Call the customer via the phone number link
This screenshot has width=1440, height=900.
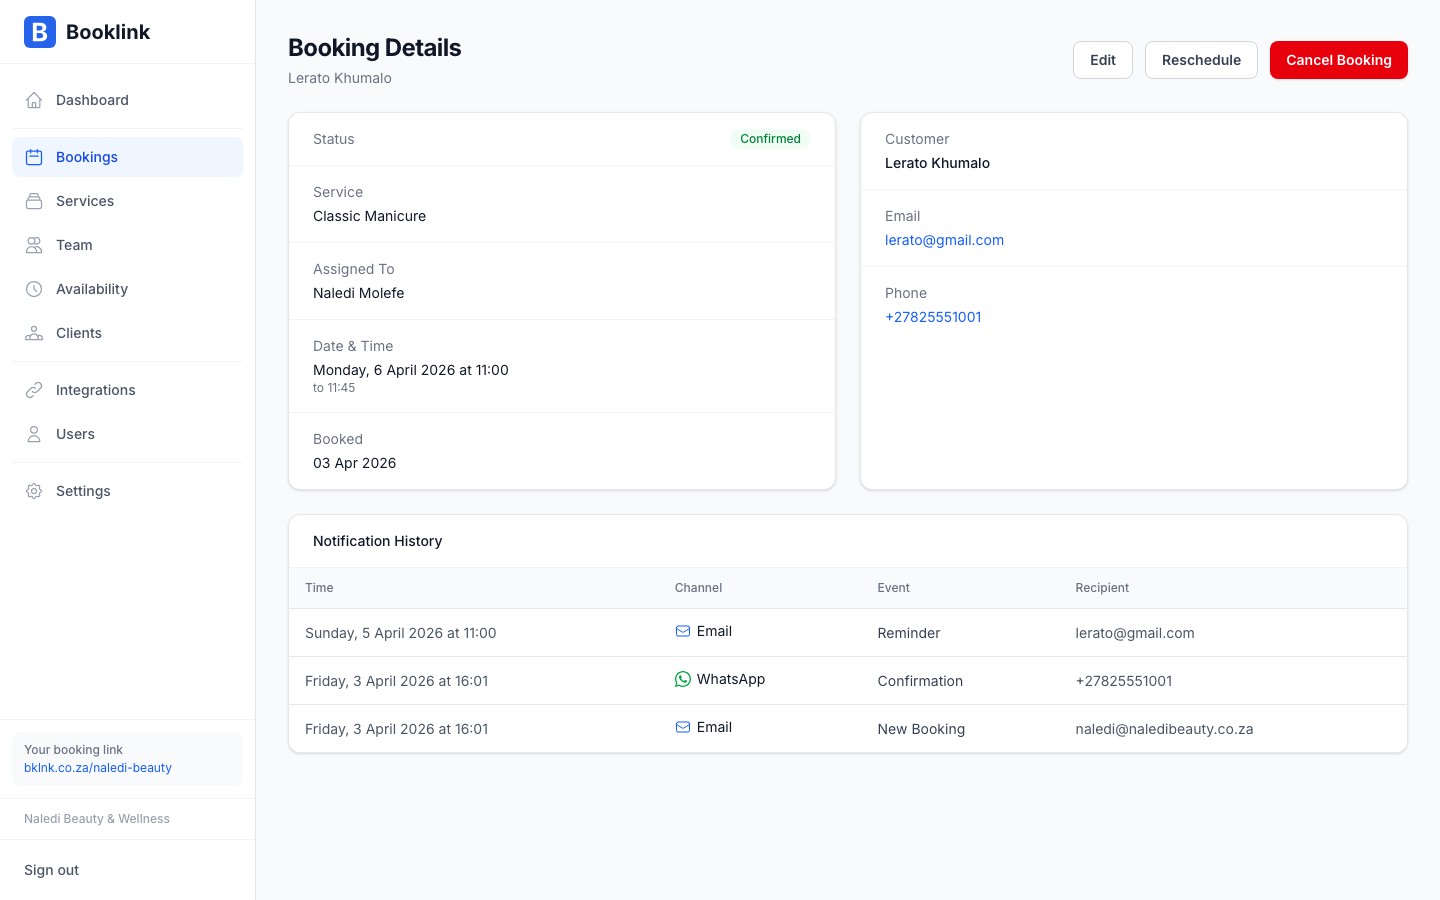pyautogui.click(x=933, y=317)
